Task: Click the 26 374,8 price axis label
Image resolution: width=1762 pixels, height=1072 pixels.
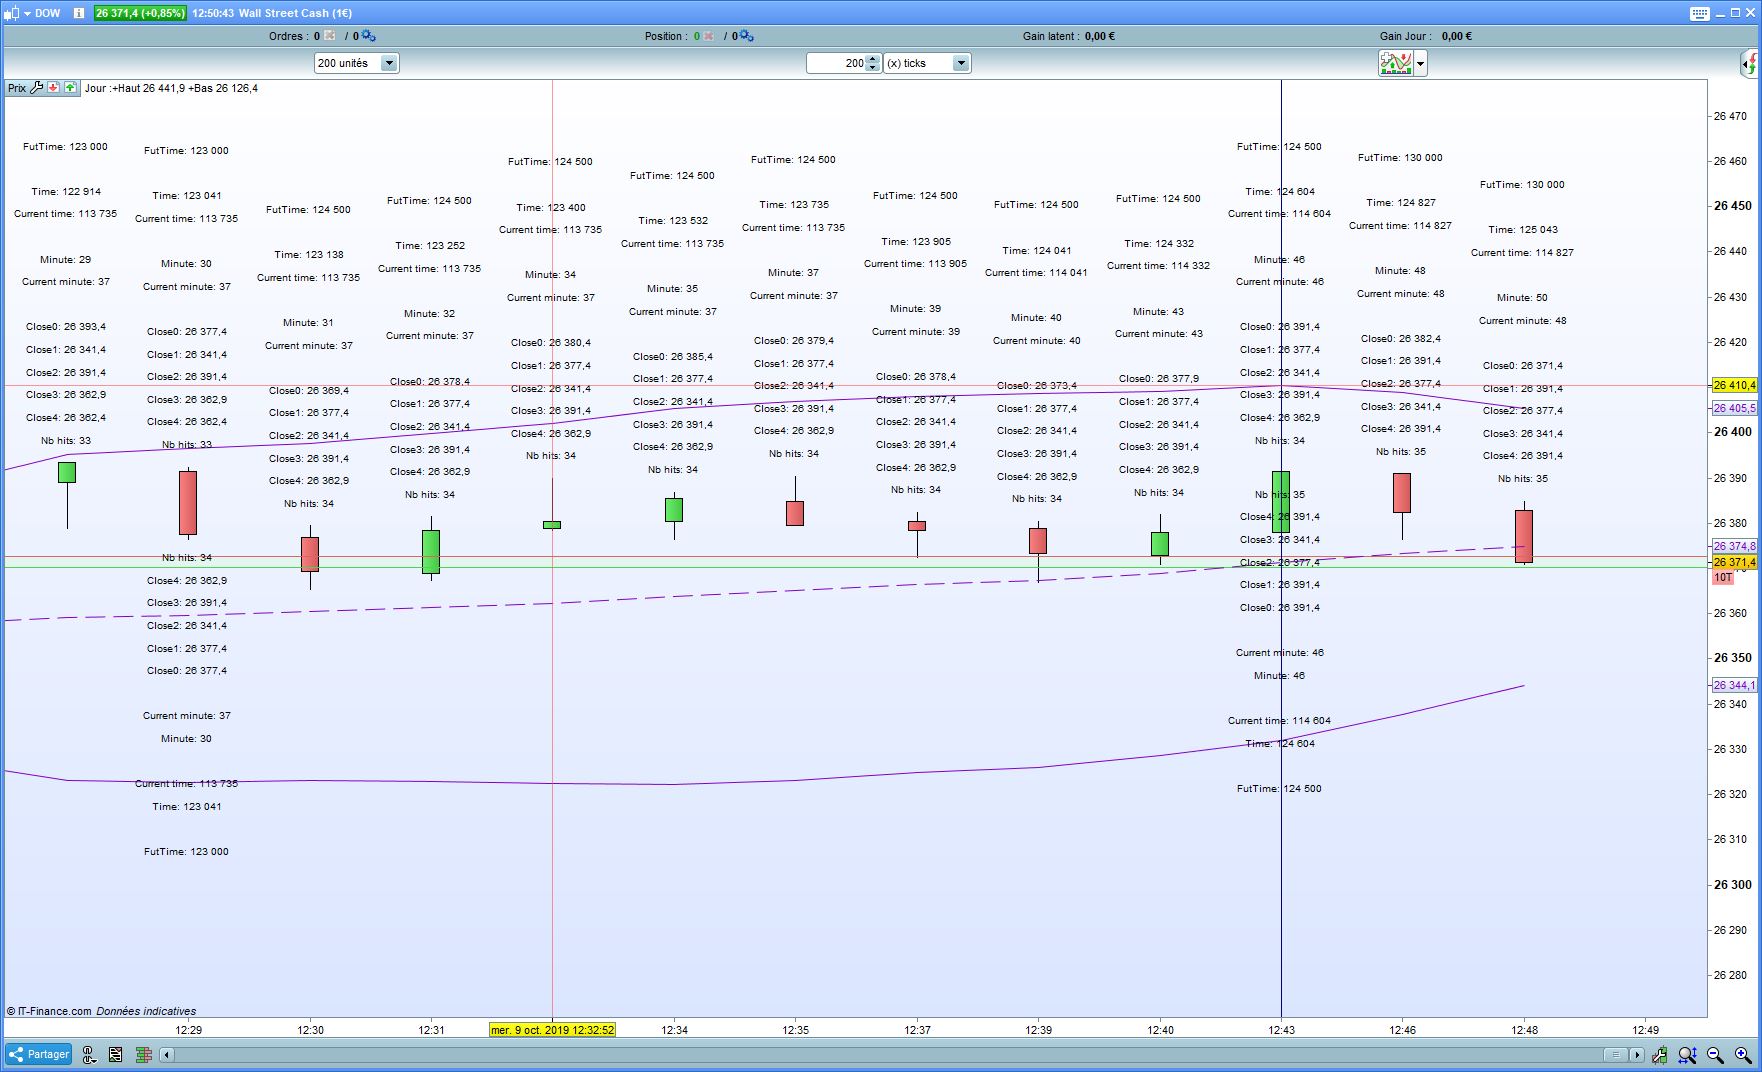Action: pyautogui.click(x=1734, y=546)
